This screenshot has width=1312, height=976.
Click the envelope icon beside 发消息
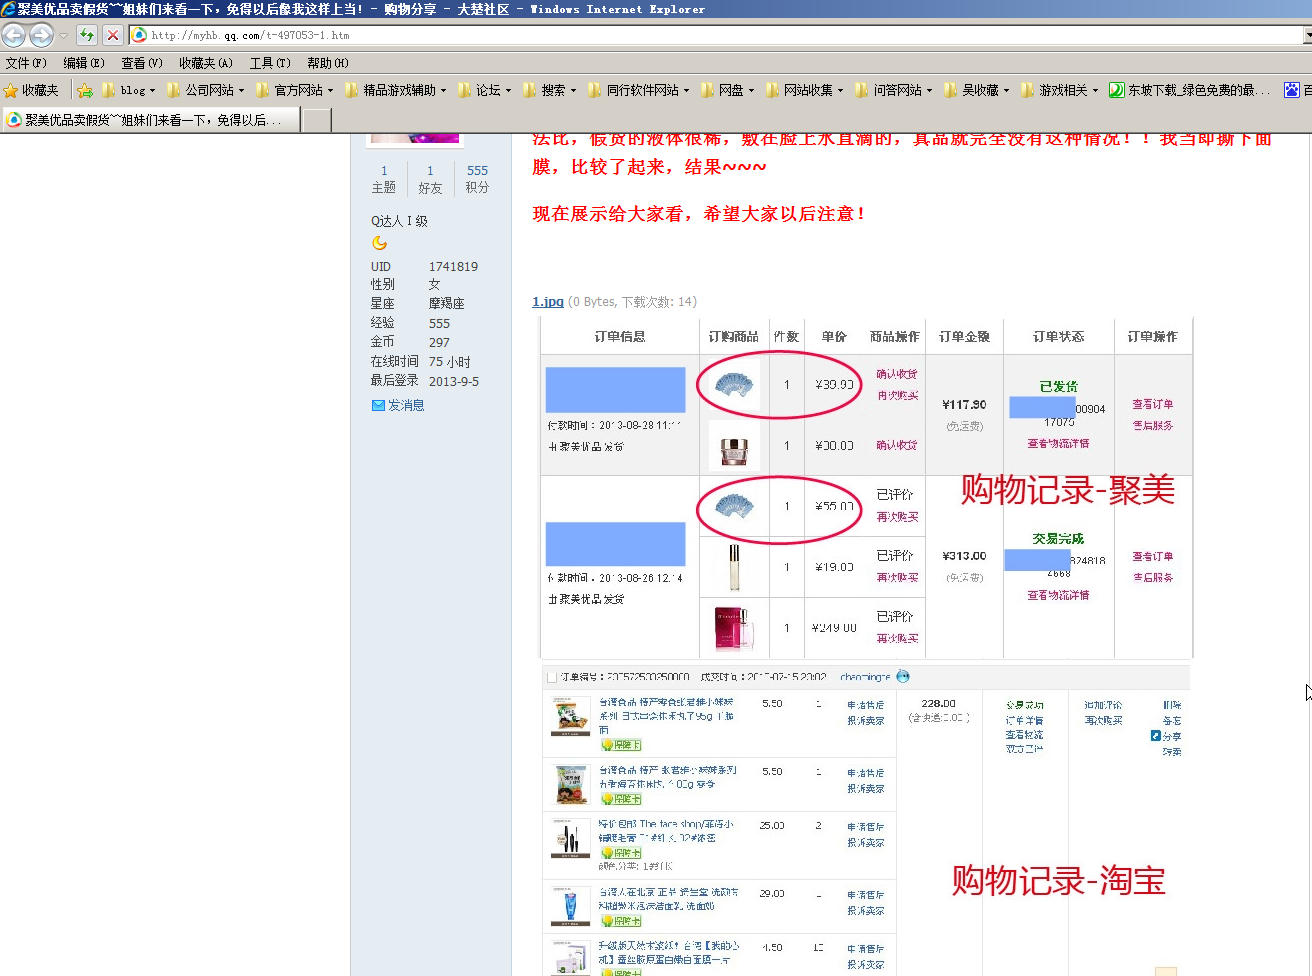tap(378, 405)
